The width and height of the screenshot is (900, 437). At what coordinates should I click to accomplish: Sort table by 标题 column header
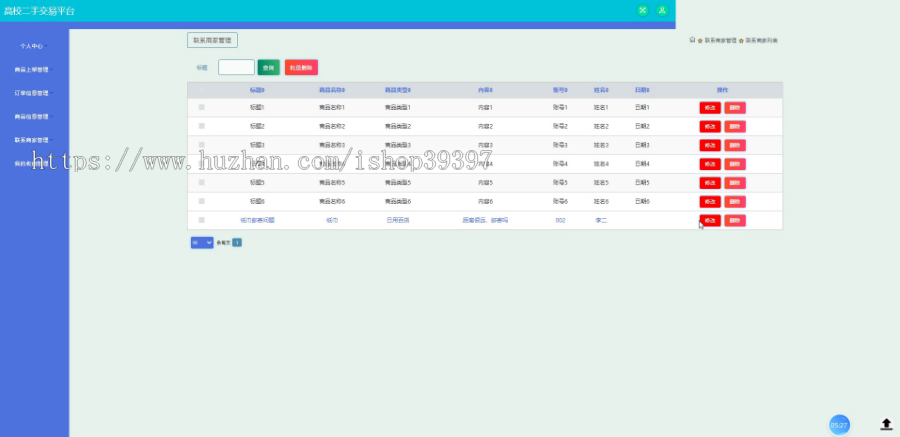point(257,90)
